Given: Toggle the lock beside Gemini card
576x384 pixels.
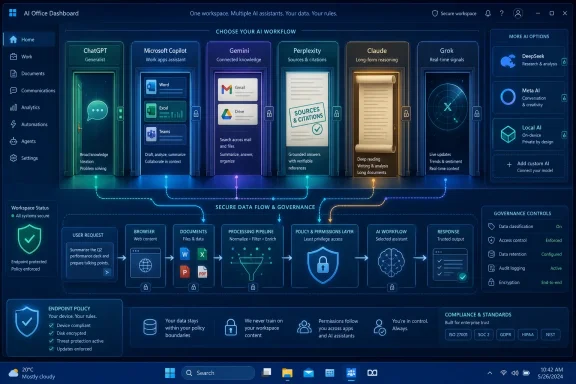Looking at the screenshot, I should pos(269,114).
